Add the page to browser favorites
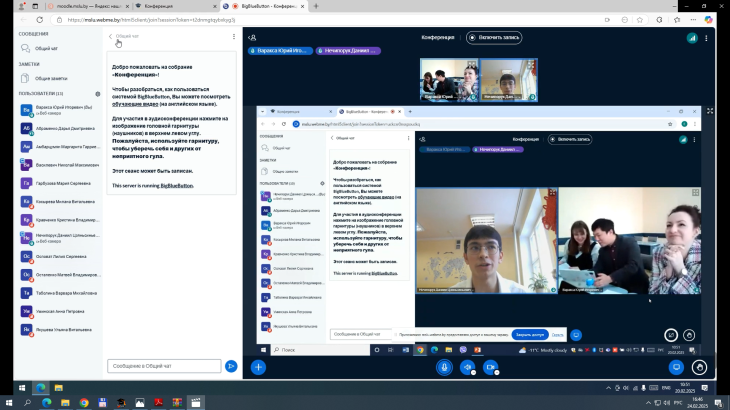The height and width of the screenshot is (410, 730). [640, 20]
